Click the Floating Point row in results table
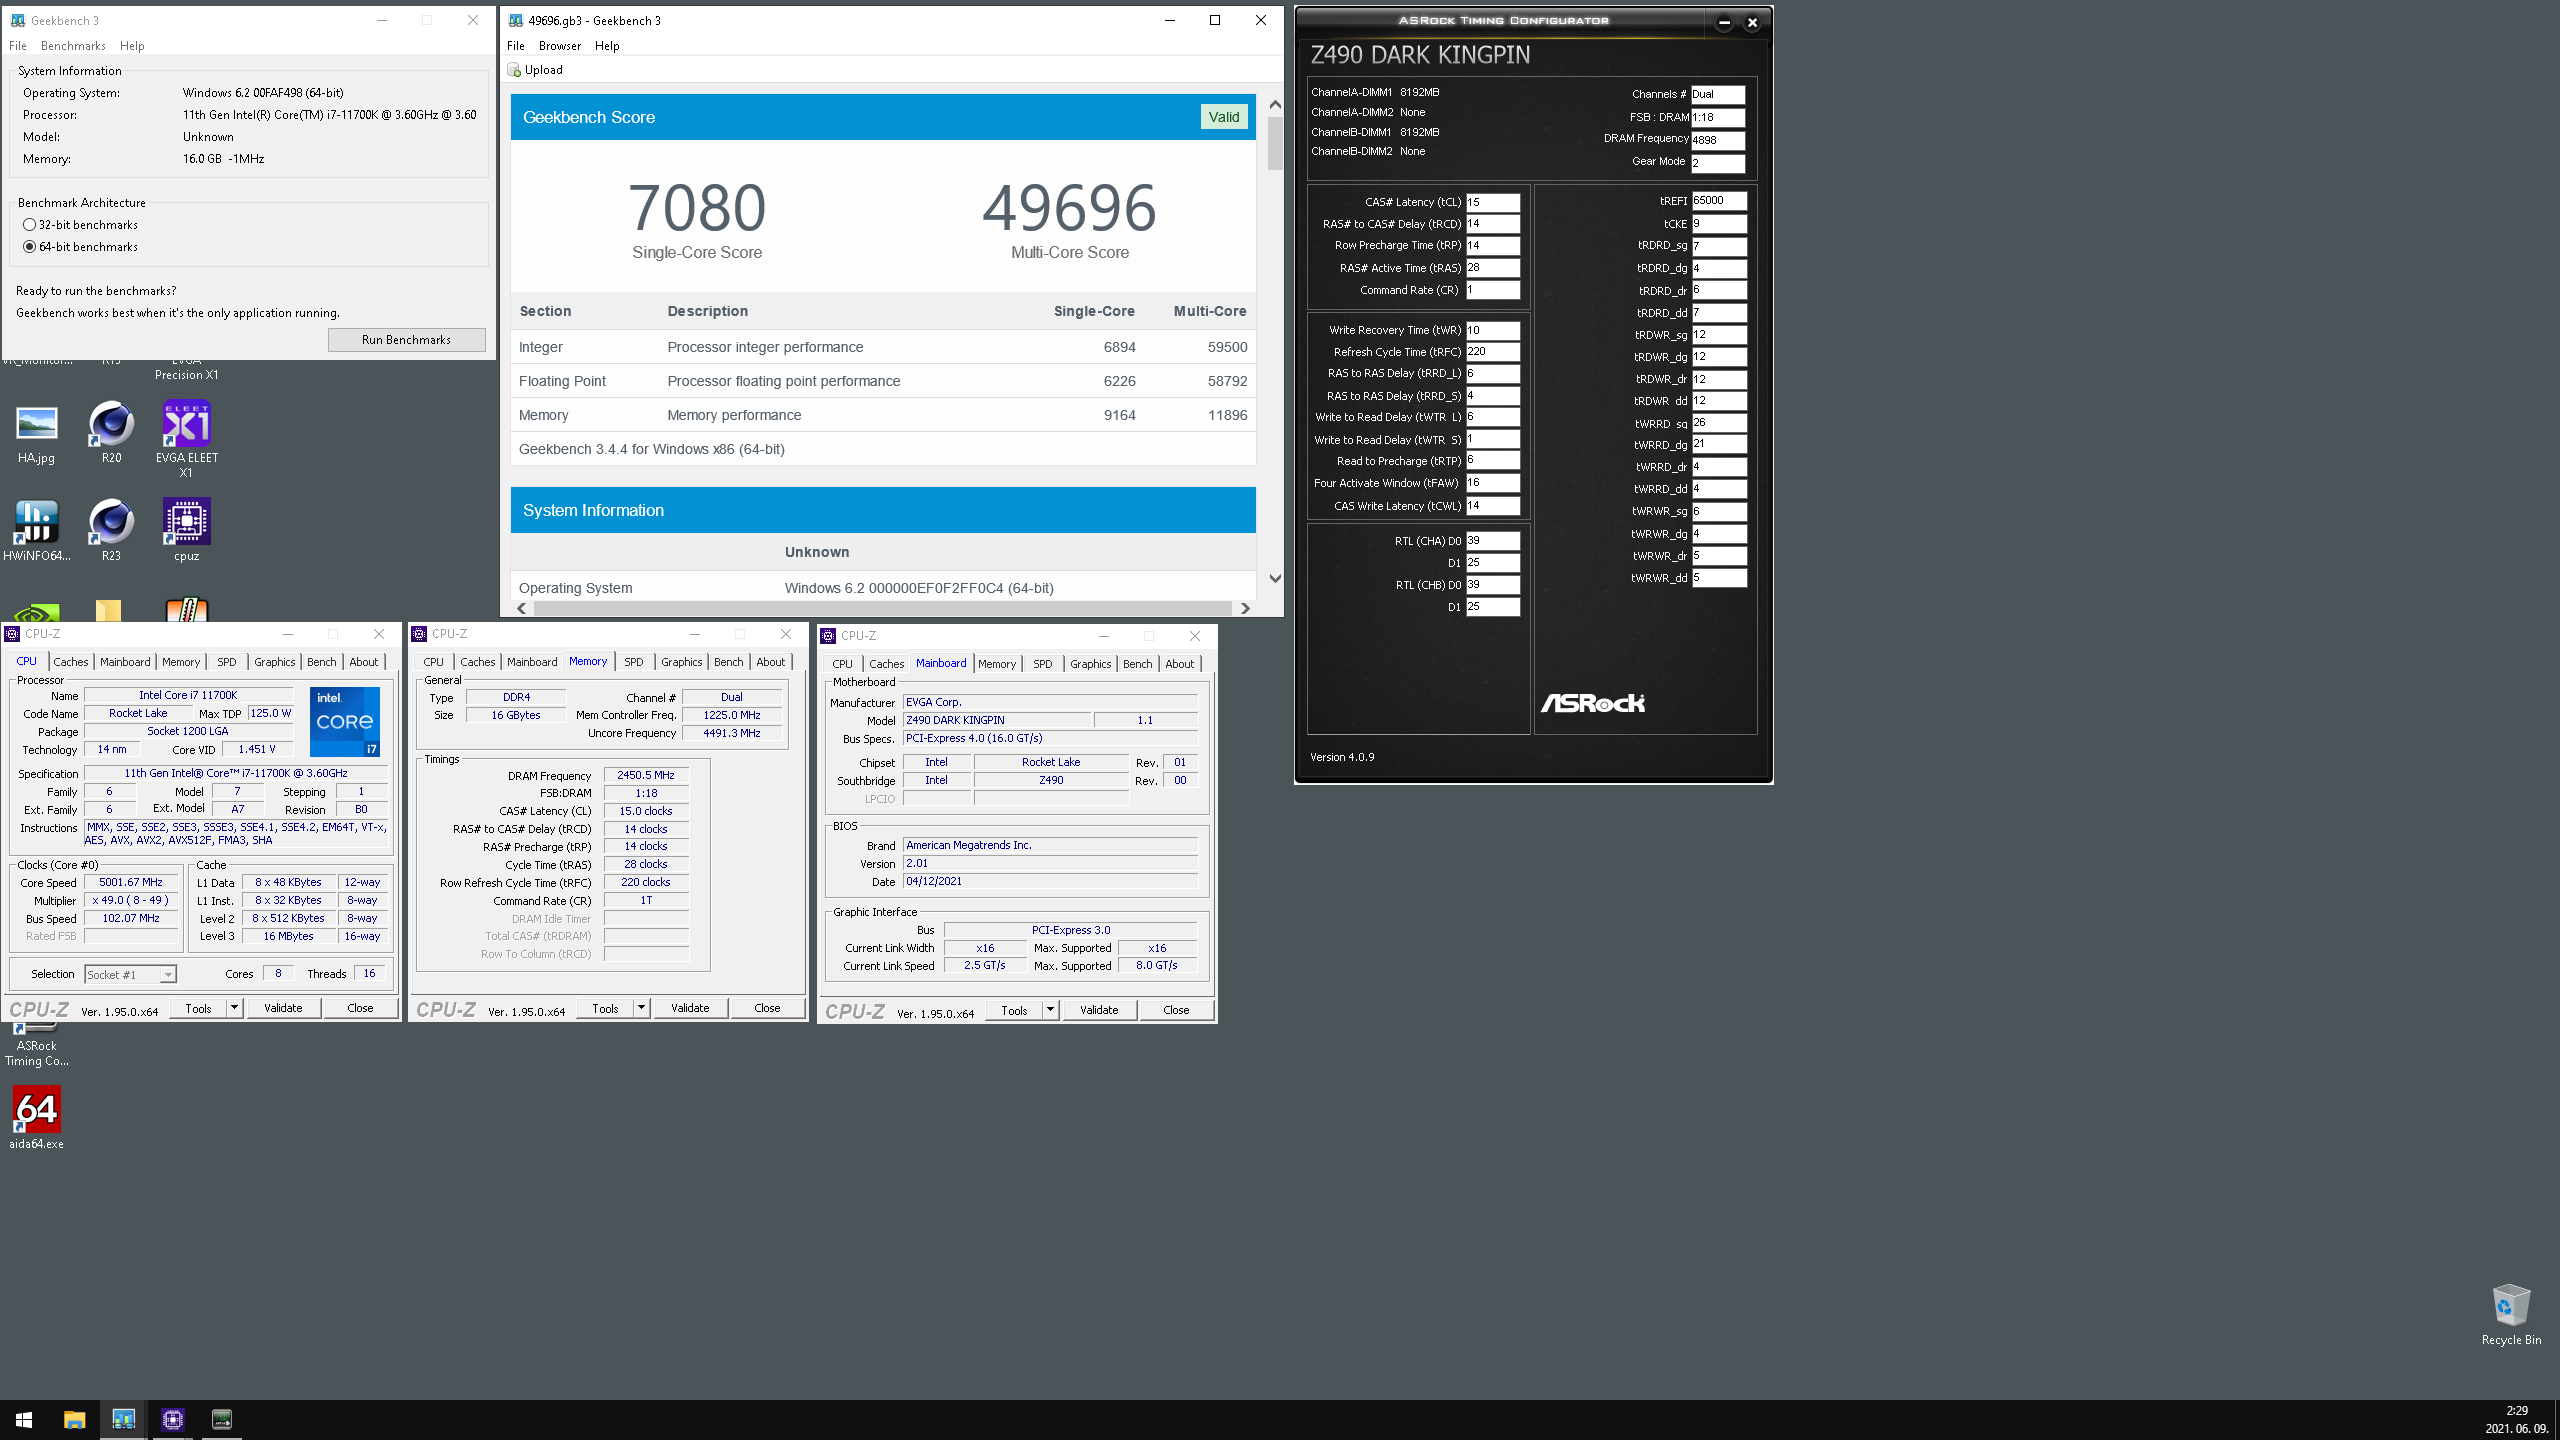Viewport: 2560px width, 1440px height. (883, 381)
